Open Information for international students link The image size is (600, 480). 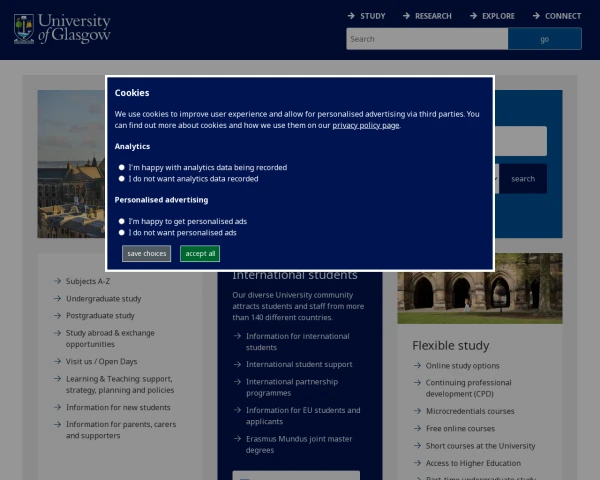298,342
